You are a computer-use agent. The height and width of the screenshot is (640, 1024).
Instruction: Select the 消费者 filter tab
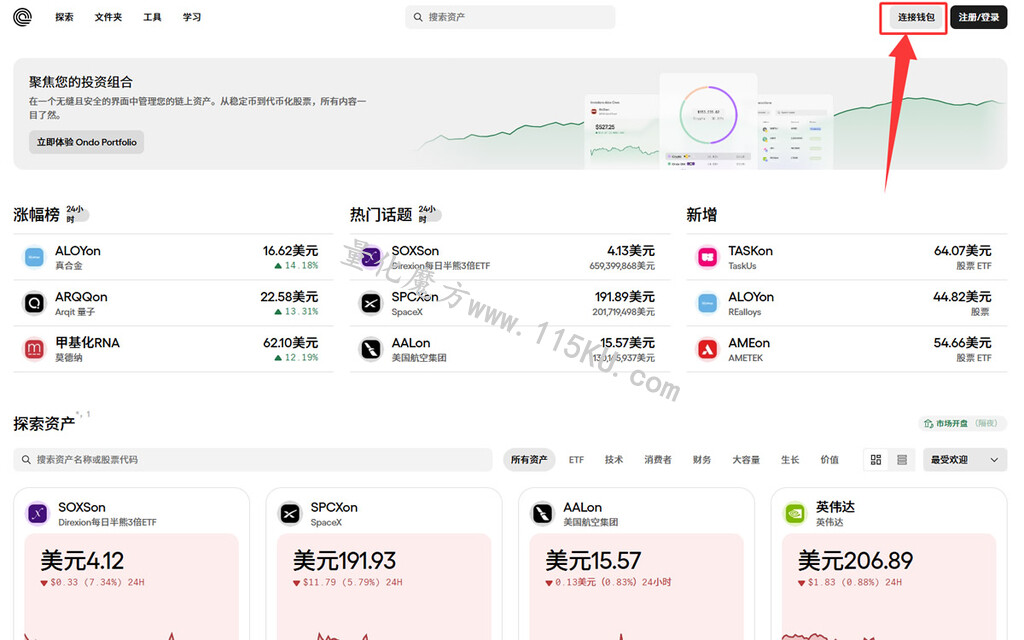point(658,460)
